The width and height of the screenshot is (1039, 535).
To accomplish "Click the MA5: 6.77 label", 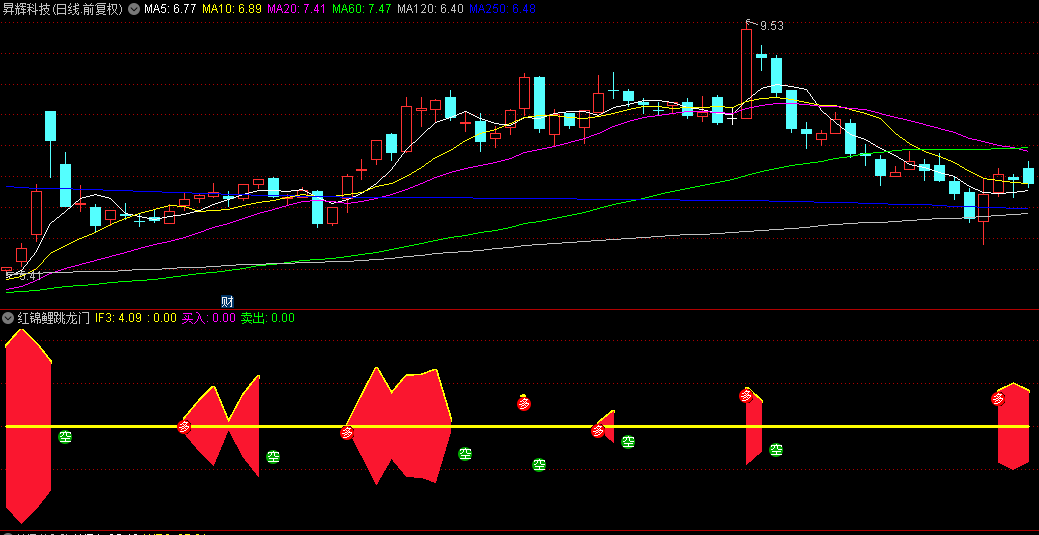I will pyautogui.click(x=170, y=9).
